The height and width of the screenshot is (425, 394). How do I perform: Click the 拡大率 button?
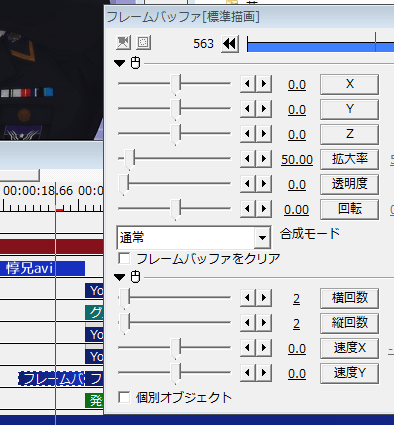349,159
